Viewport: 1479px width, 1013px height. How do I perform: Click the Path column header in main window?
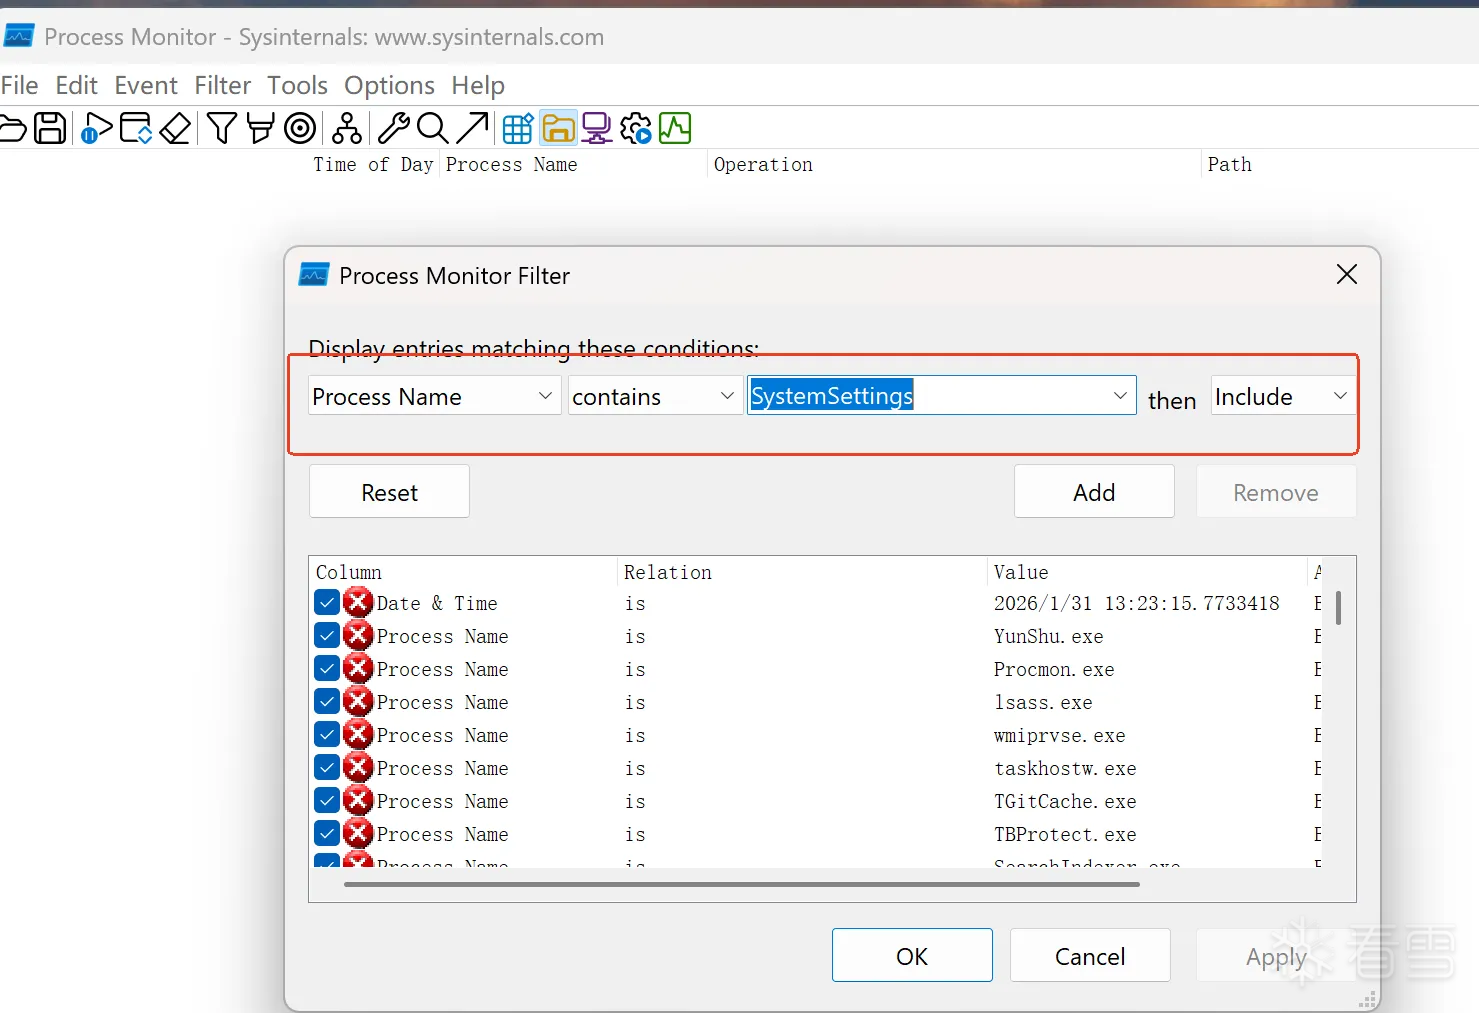[1340, 165]
